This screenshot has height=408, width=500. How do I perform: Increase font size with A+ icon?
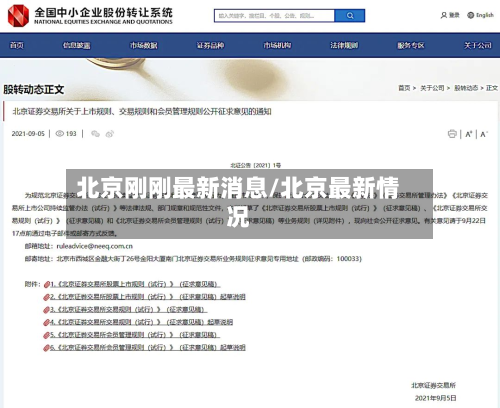pos(469,134)
